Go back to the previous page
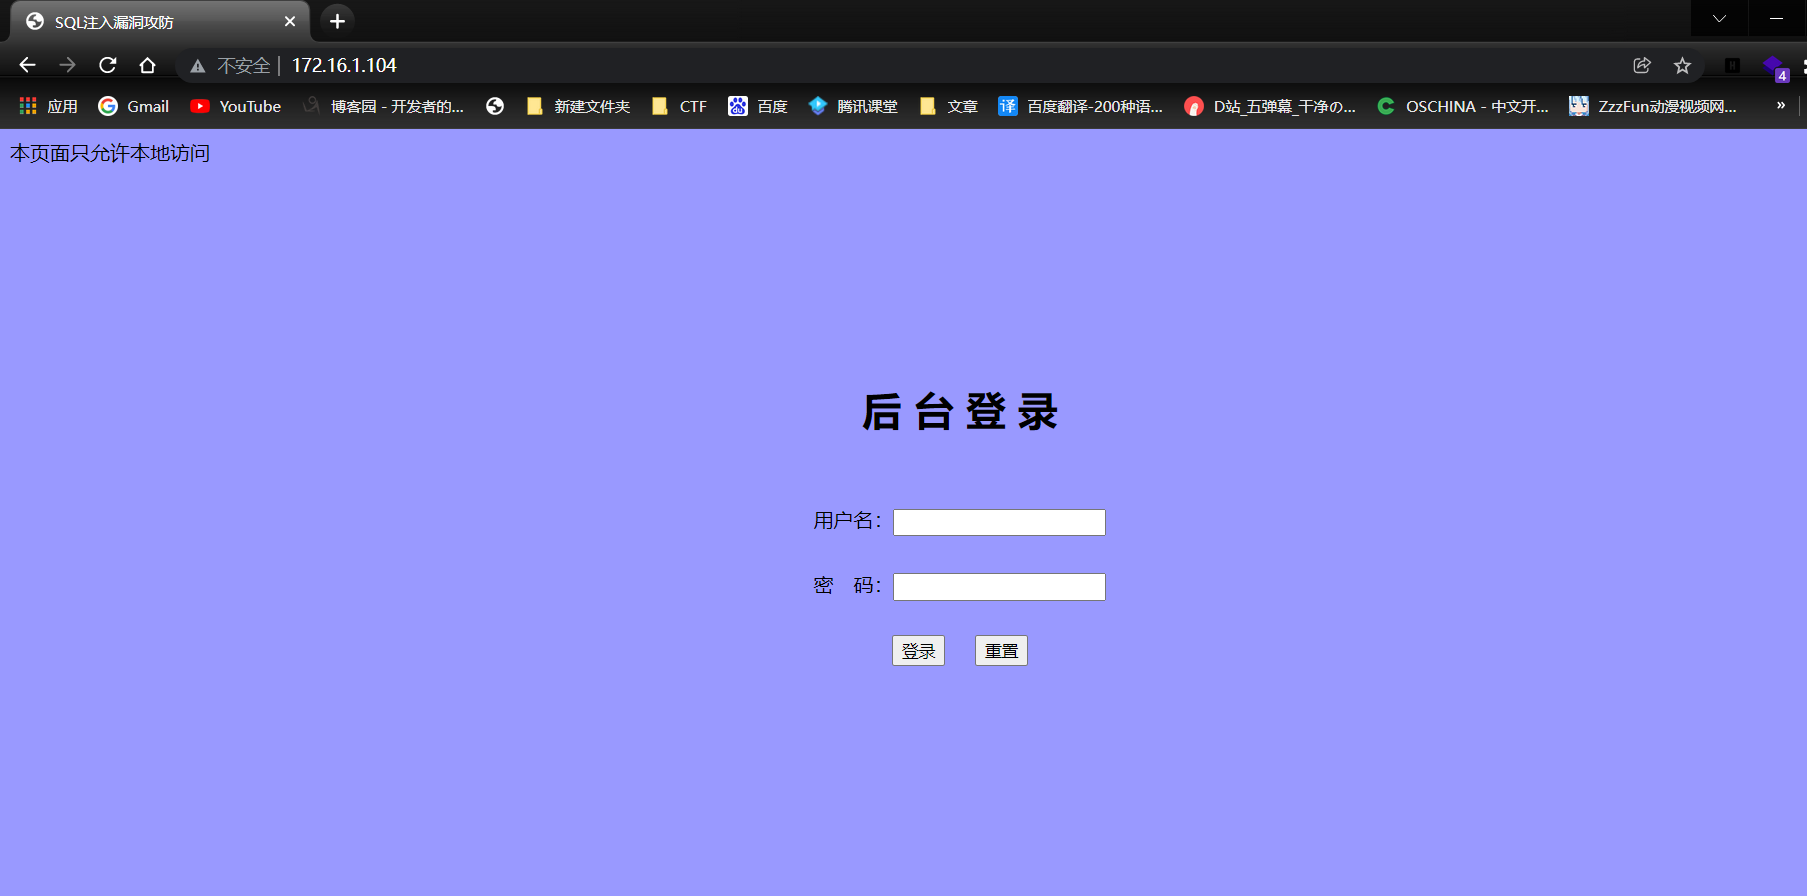This screenshot has width=1807, height=896. pyautogui.click(x=27, y=65)
